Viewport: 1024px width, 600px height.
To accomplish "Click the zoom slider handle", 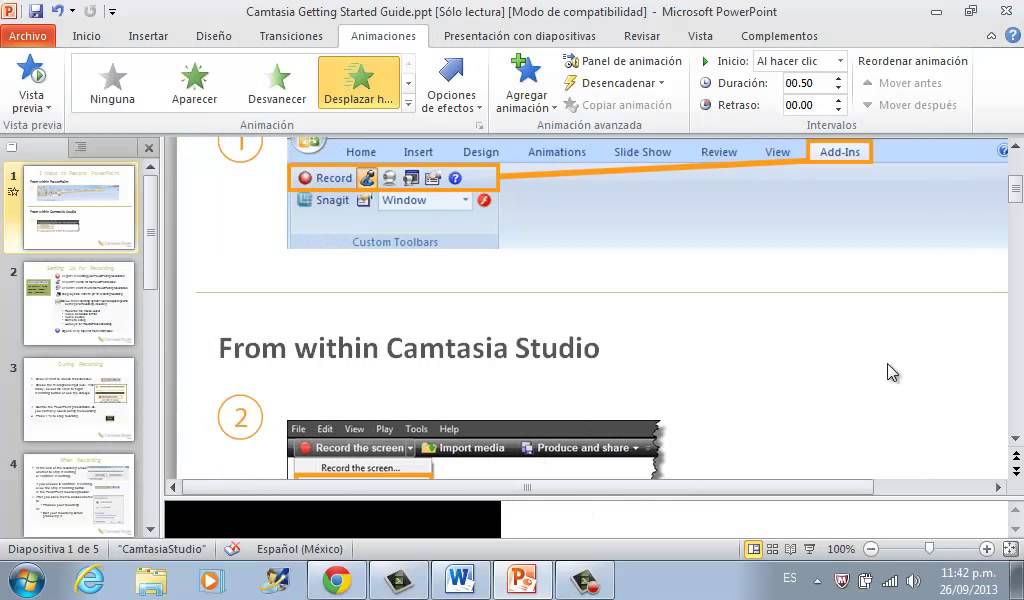I will click(929, 548).
